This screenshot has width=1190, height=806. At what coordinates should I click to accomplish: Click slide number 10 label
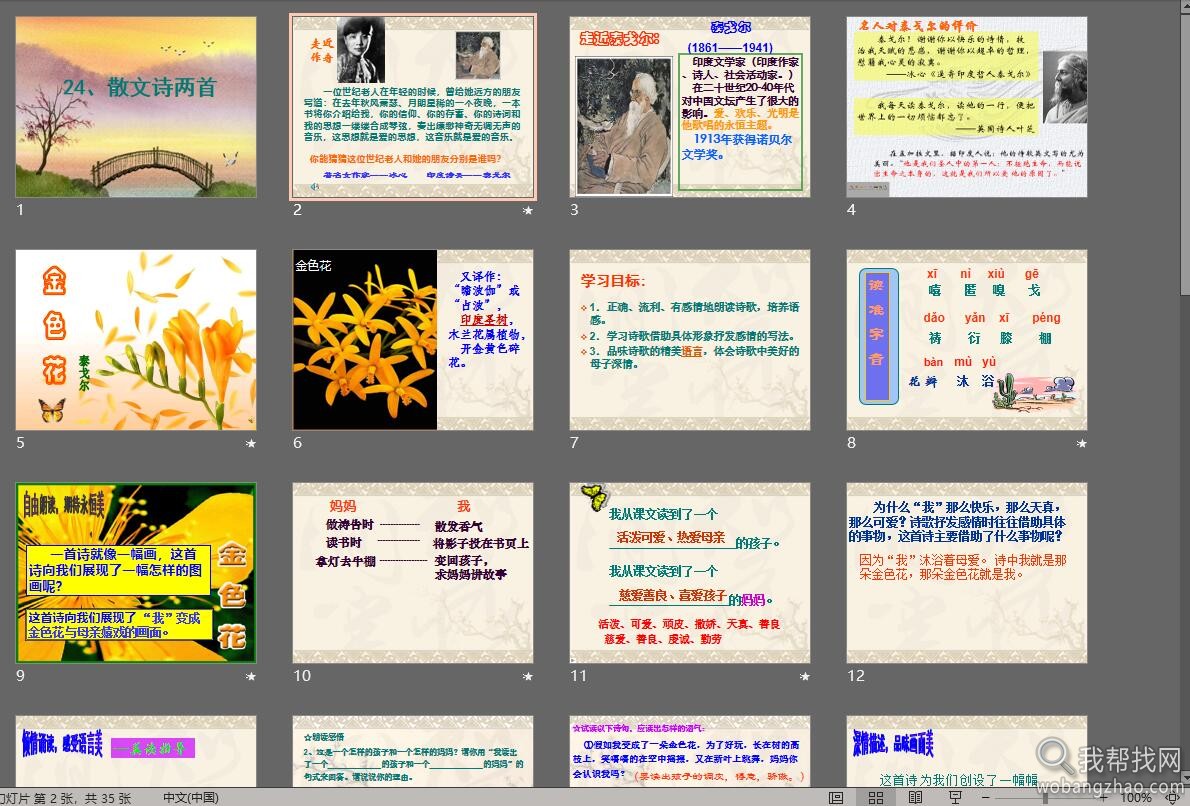[x=302, y=675]
